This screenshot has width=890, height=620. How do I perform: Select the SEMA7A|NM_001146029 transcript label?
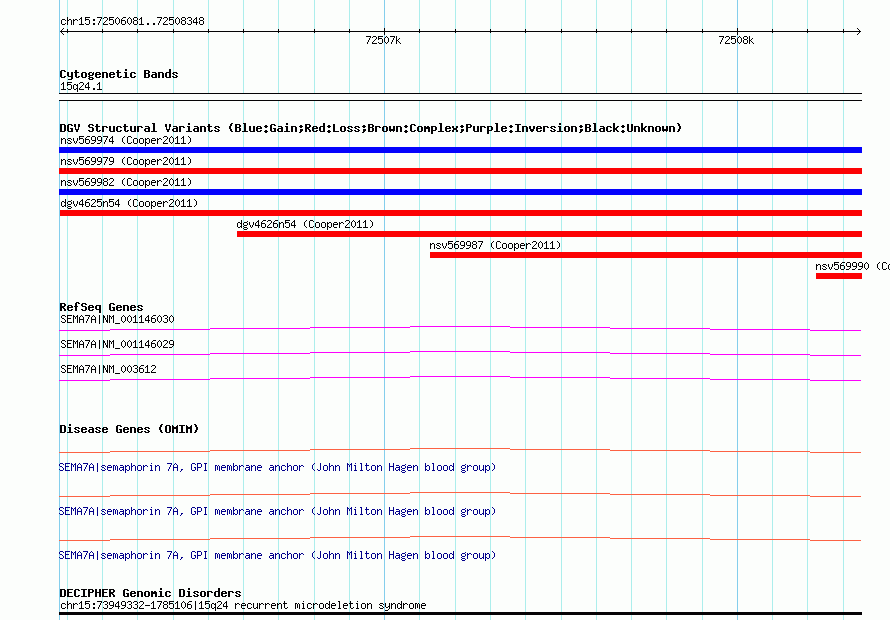click(x=117, y=345)
